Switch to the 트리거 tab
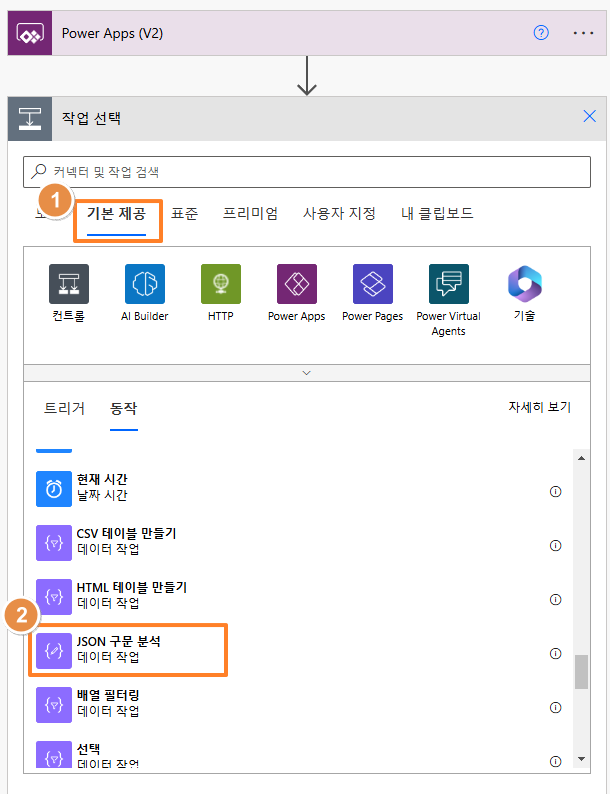 tap(64, 408)
